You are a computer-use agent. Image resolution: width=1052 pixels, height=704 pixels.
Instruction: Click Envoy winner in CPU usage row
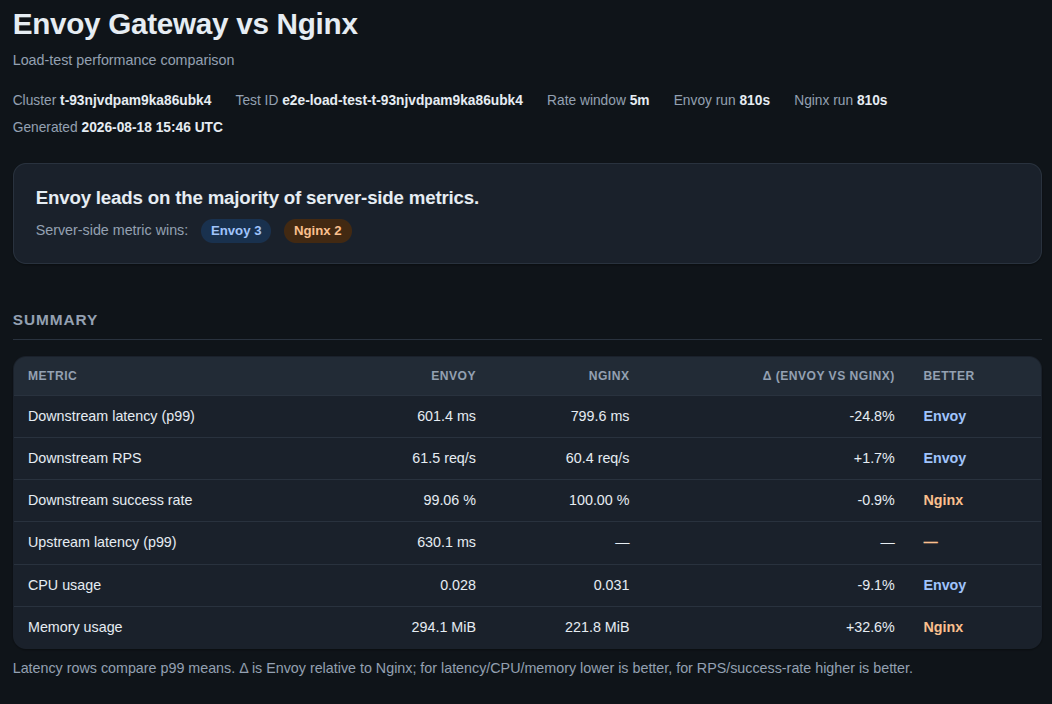click(945, 585)
